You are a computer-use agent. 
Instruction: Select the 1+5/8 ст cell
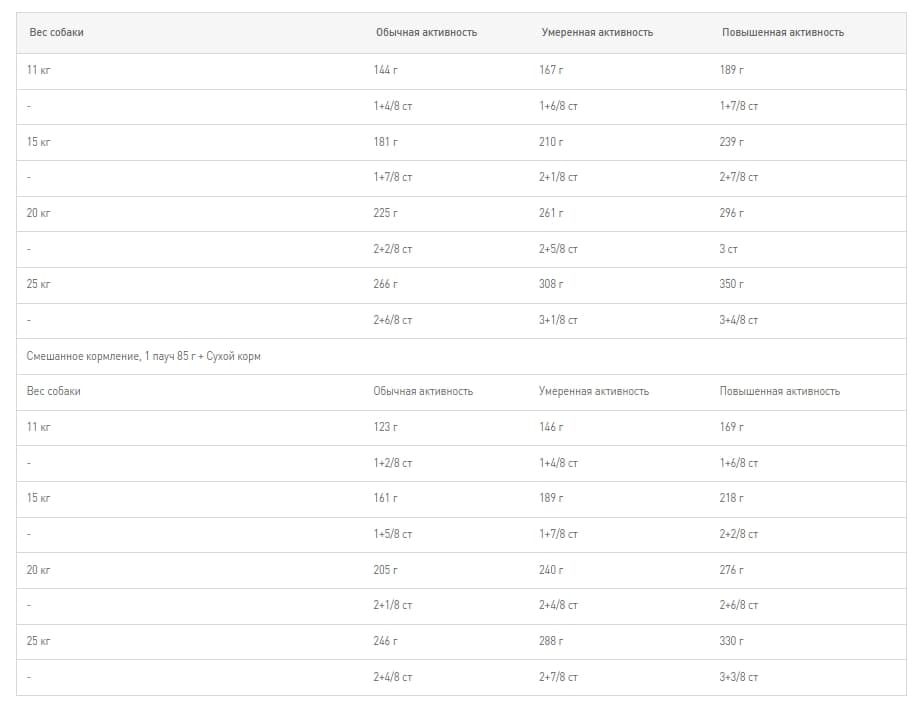click(393, 534)
